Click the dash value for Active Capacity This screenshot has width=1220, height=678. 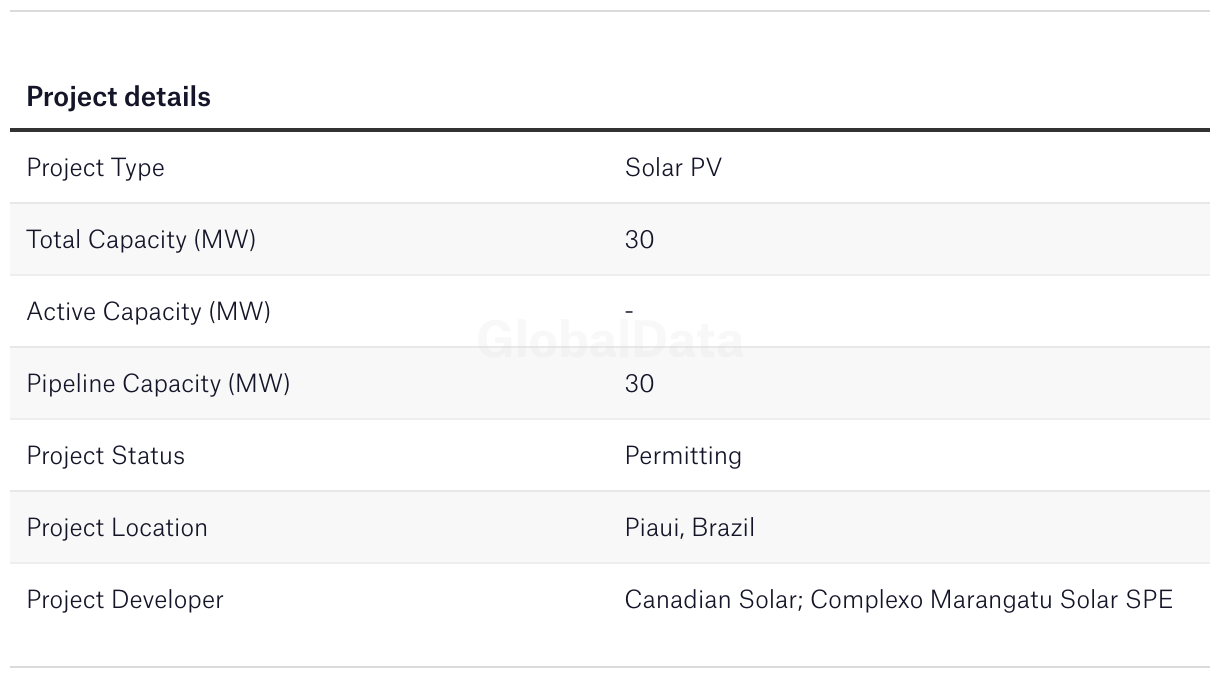(629, 312)
